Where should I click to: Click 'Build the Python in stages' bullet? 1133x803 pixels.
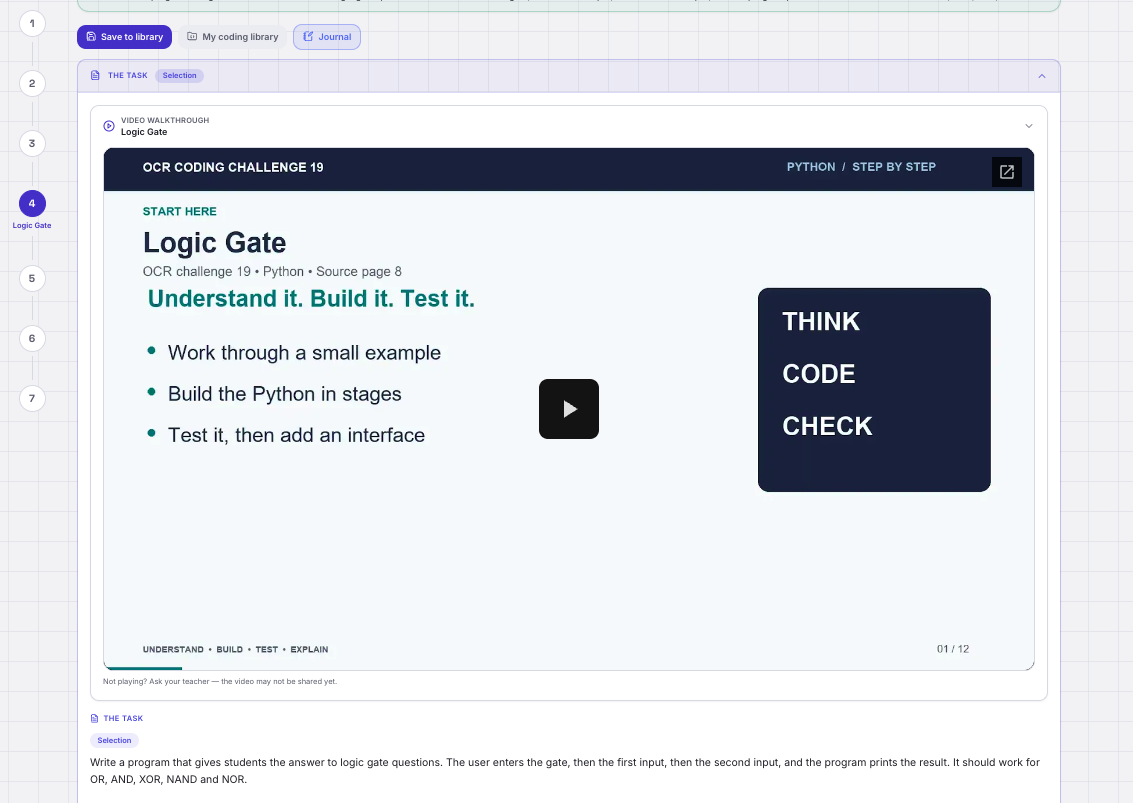click(x=285, y=394)
